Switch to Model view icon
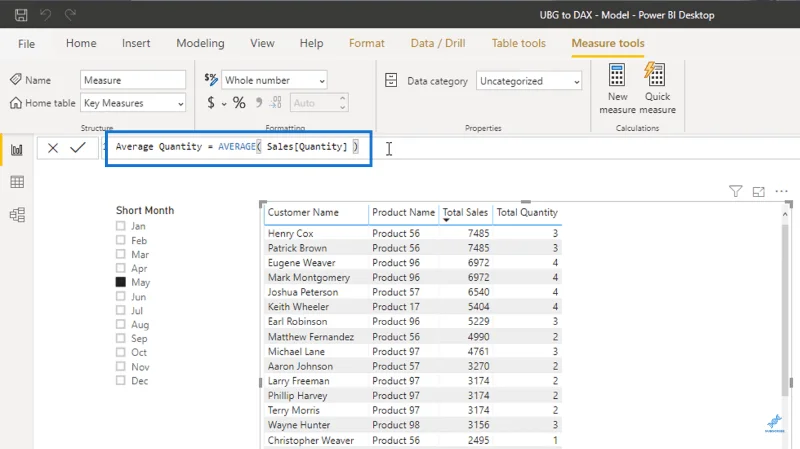Image resolution: width=800 pixels, height=449 pixels. click(17, 215)
